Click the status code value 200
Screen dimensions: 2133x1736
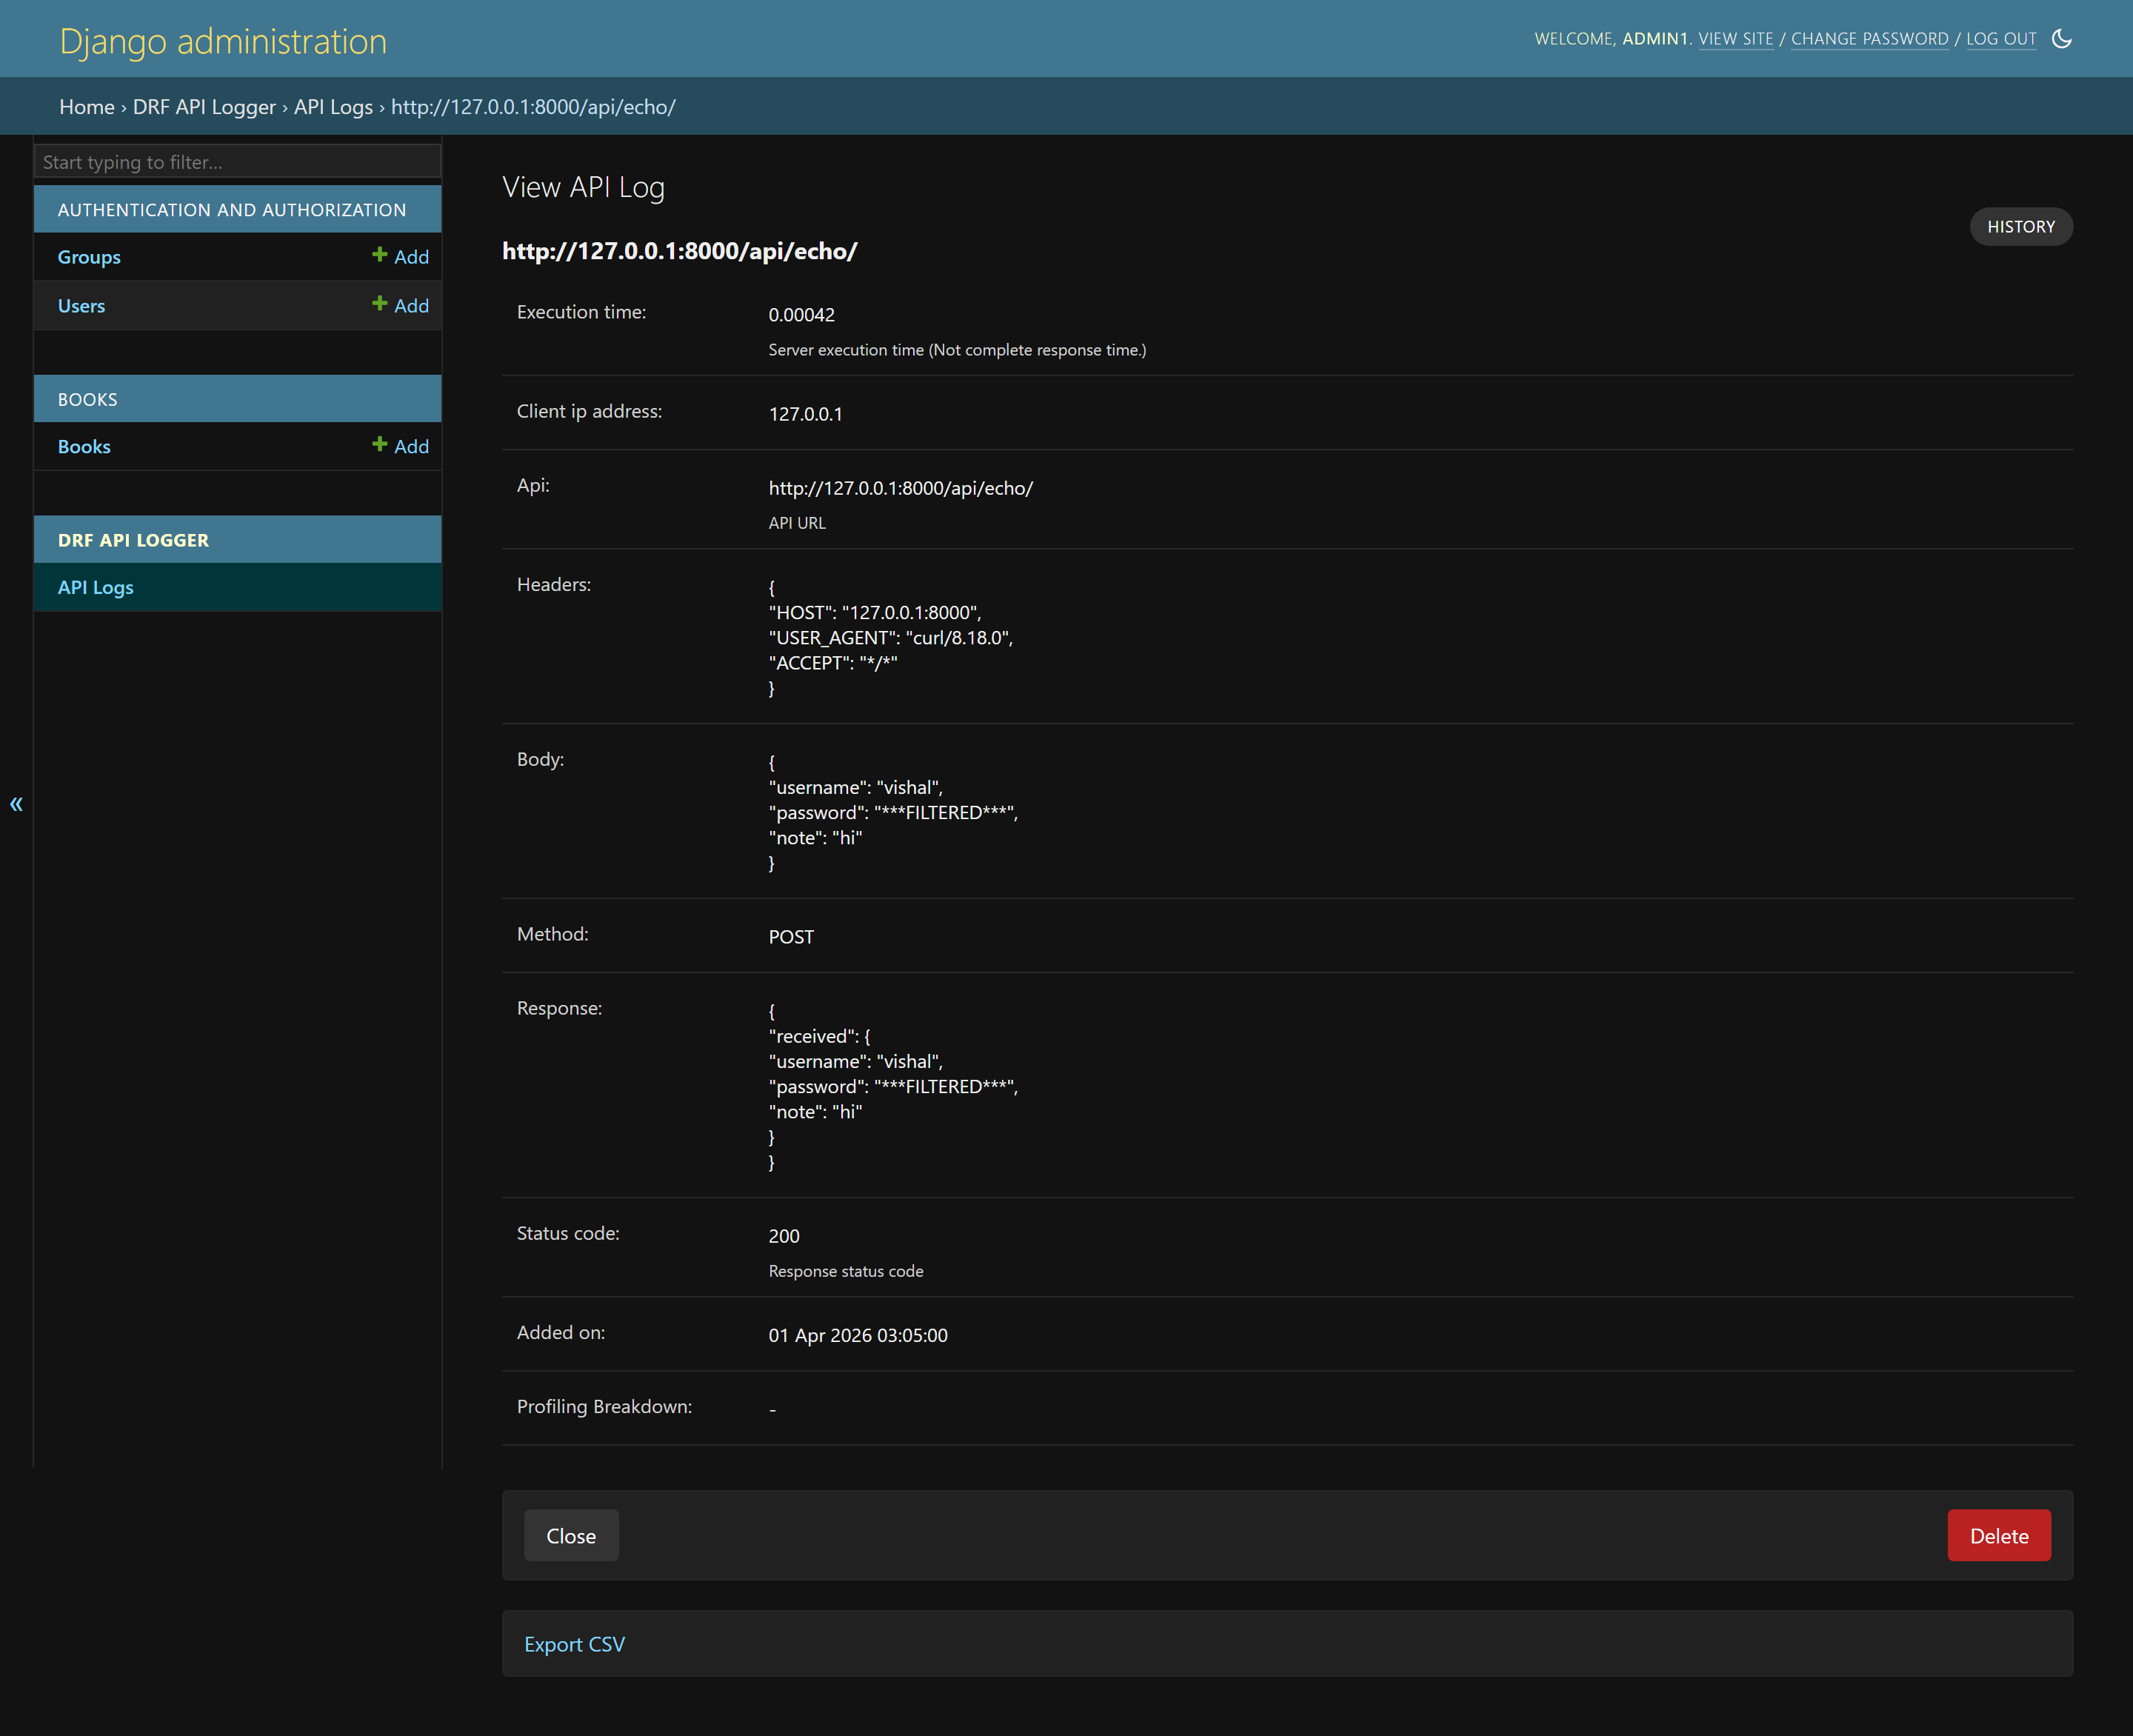(x=784, y=1236)
